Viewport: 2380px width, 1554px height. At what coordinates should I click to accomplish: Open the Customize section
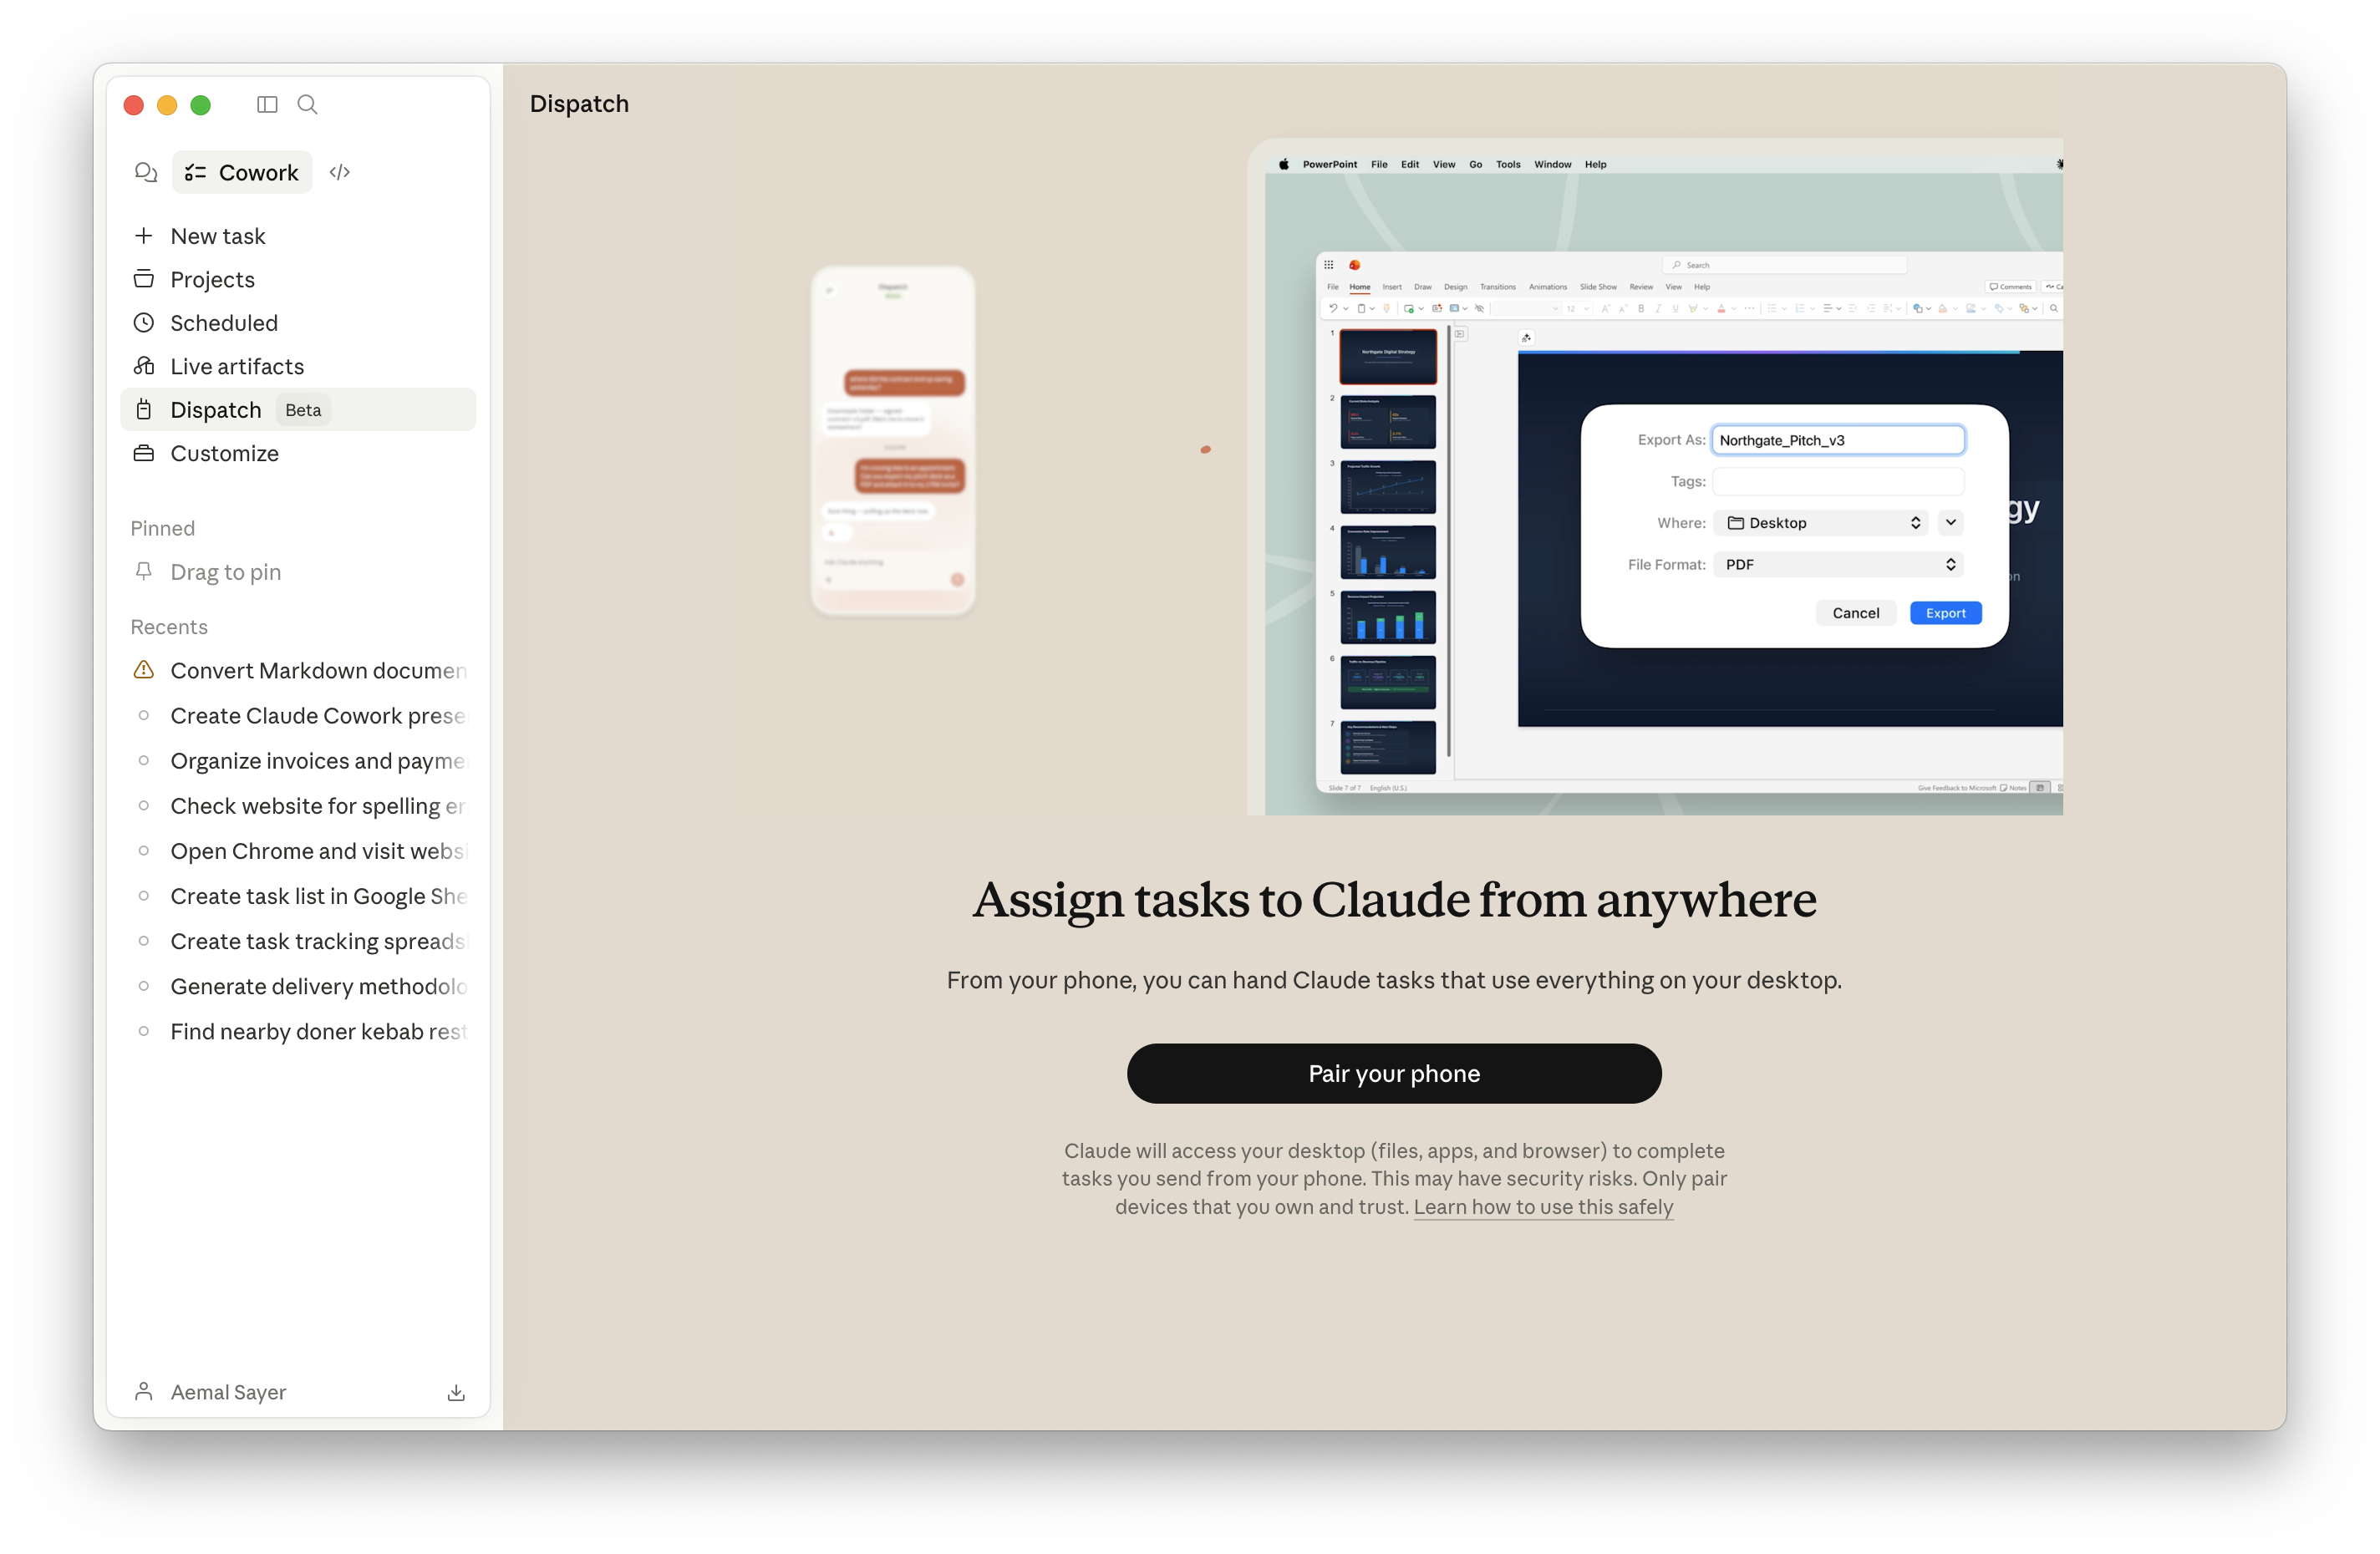(224, 454)
